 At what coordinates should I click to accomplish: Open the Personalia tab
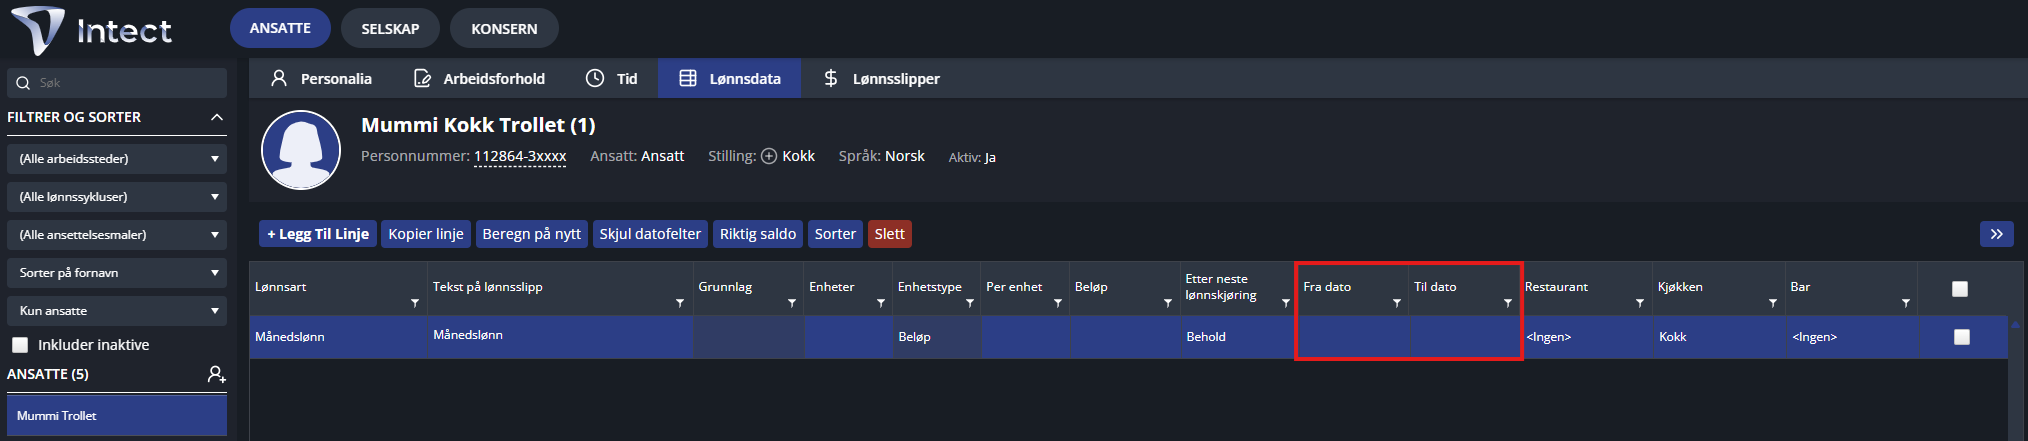321,78
